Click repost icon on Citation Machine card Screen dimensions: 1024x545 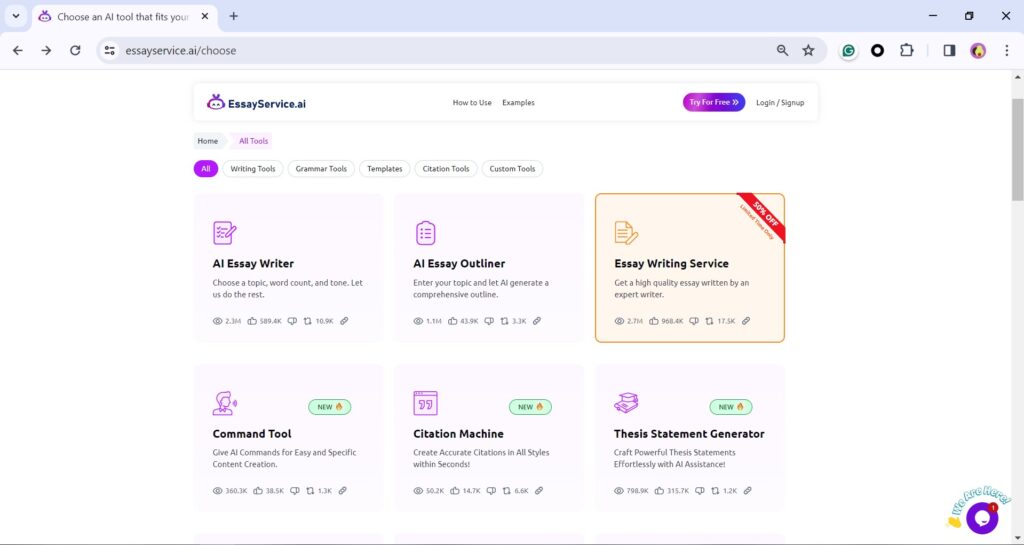(507, 491)
